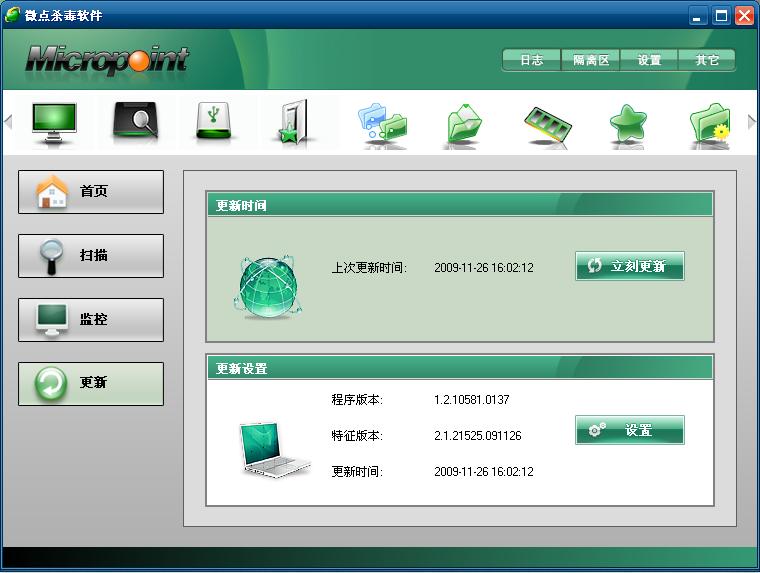Screen dimensions: 760x573
Task: Click 设置 button in 更新设置 panel
Action: [630, 430]
